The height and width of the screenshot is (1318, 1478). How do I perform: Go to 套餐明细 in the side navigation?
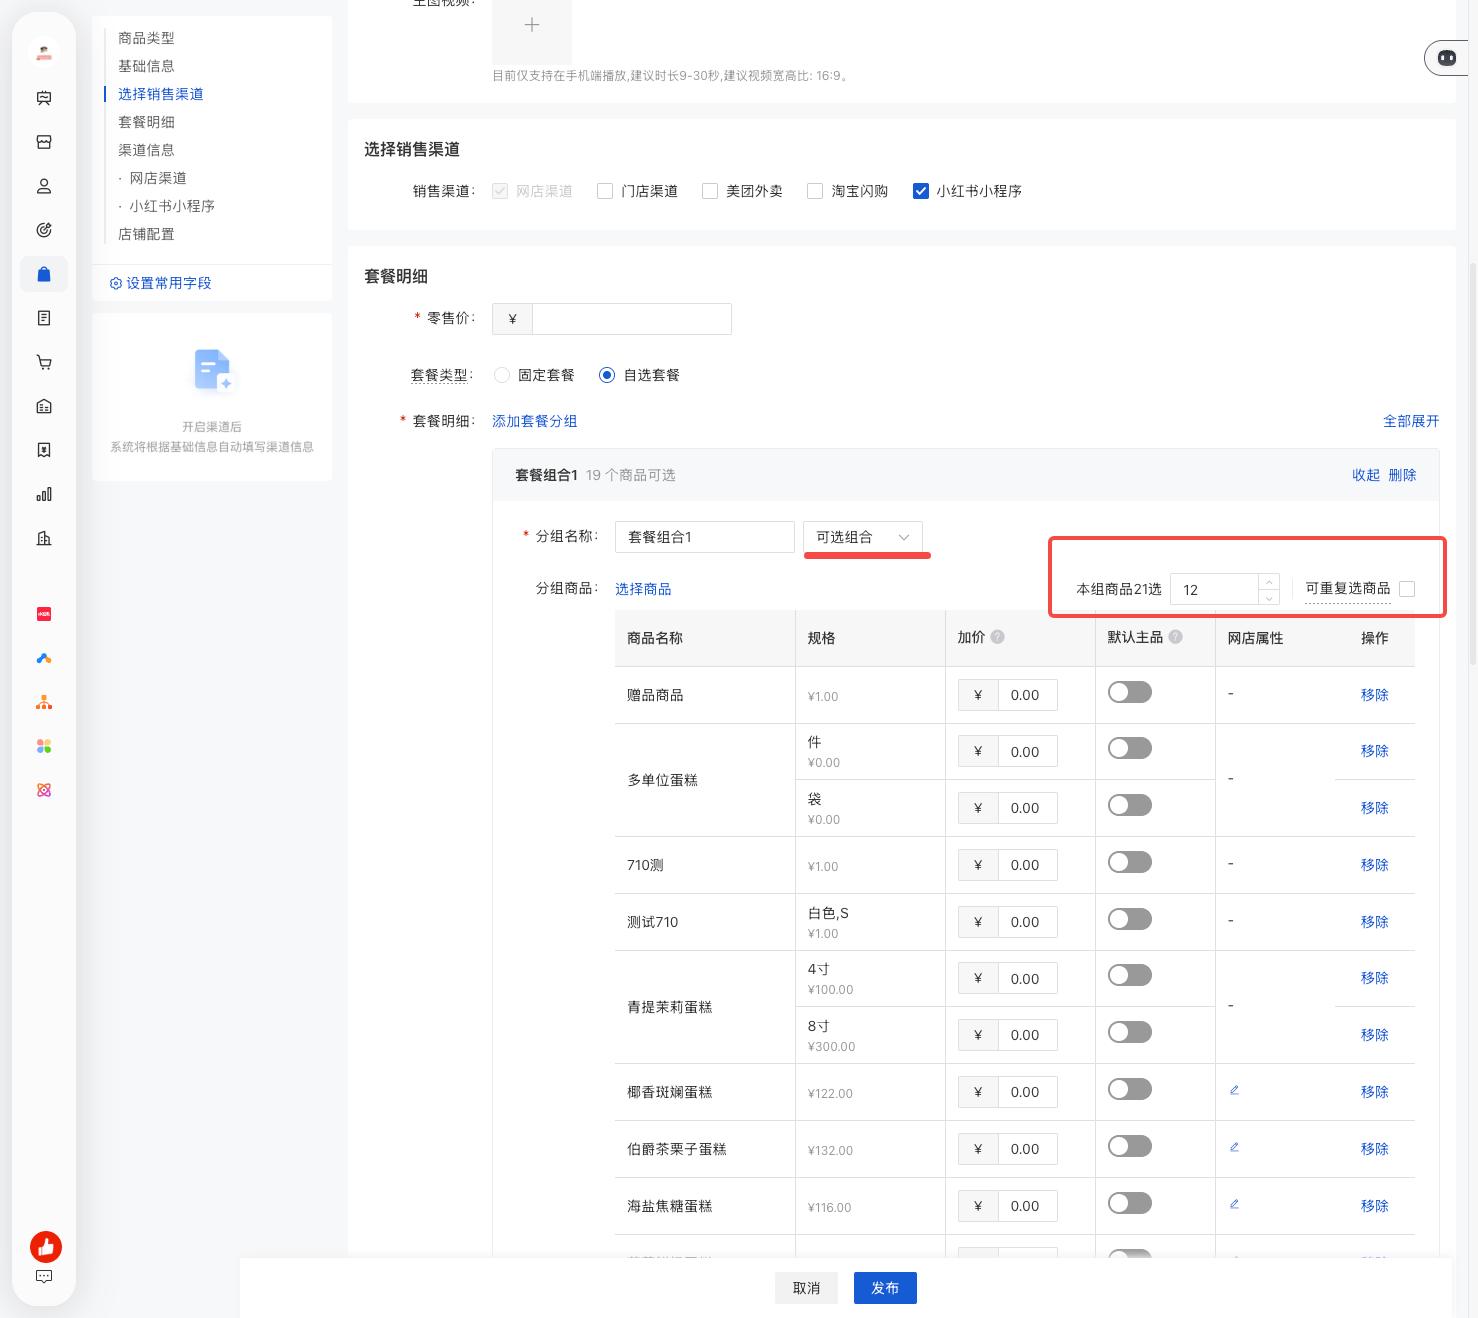point(146,122)
